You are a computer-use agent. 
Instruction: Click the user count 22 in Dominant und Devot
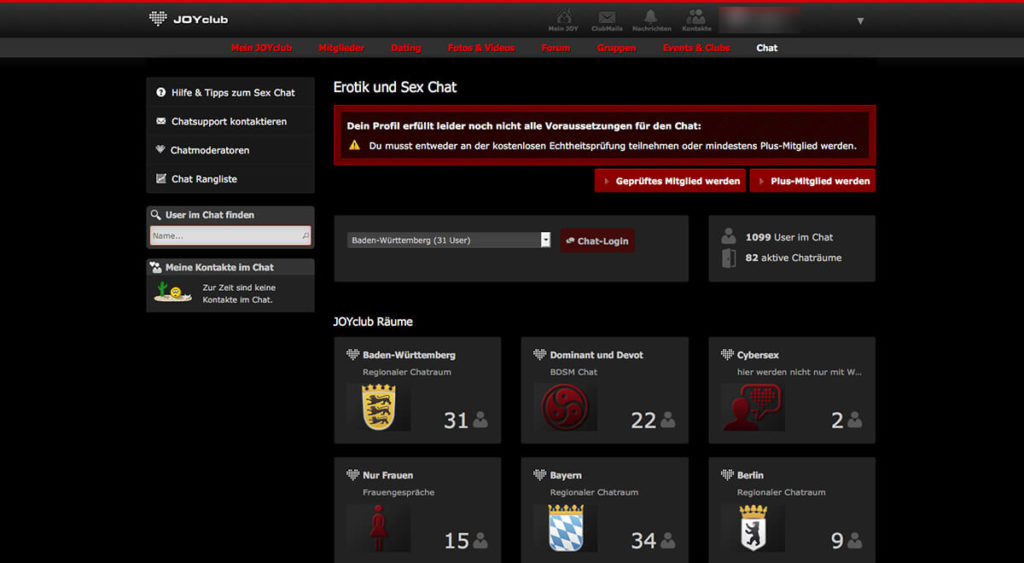[643, 421]
